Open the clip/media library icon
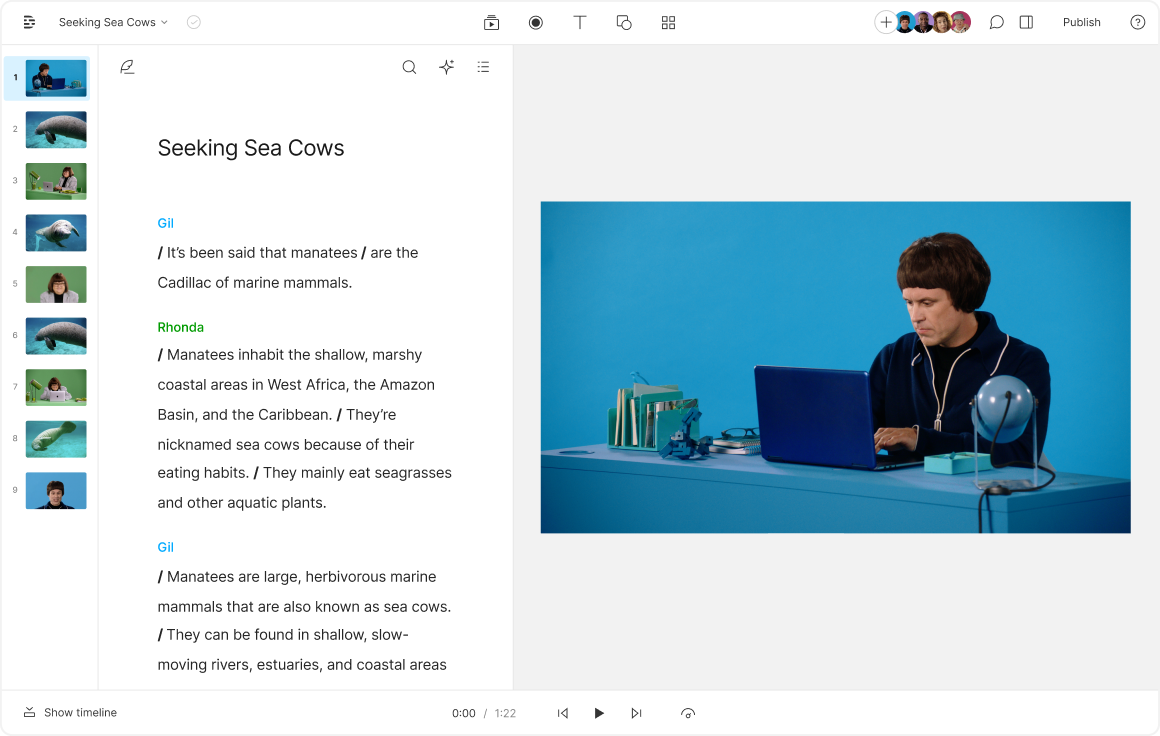 point(491,22)
